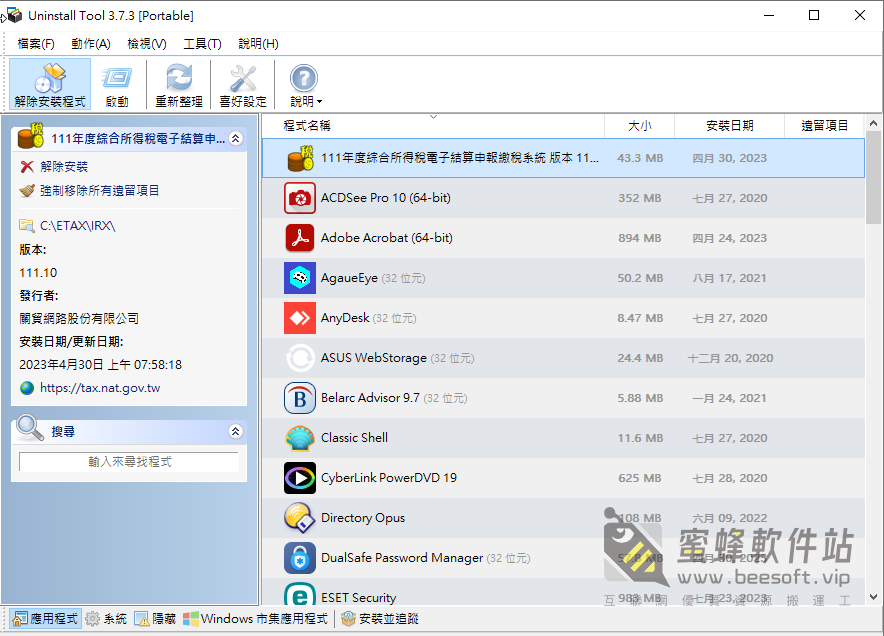Select the Directory Opus program name
Screen dimensions: 884x636
tap(363, 518)
